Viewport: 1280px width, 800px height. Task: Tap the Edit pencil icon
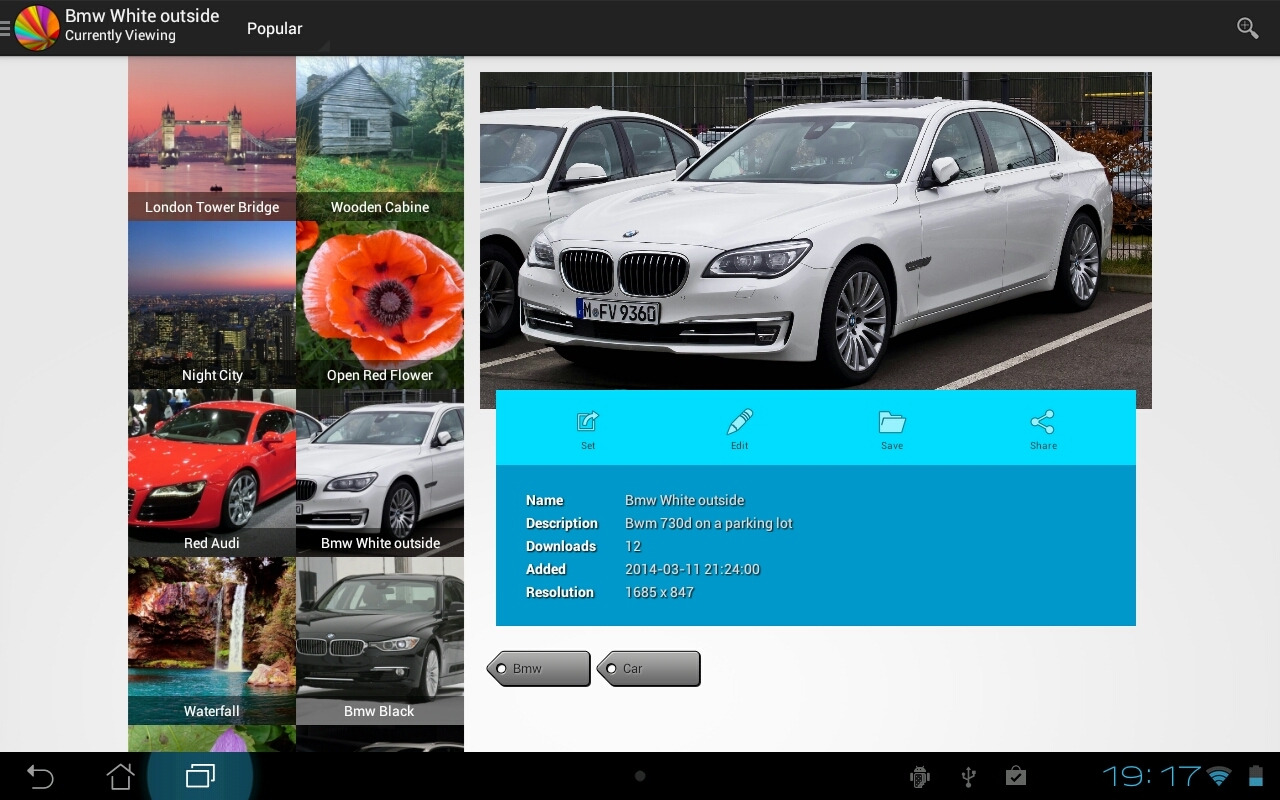(x=739, y=429)
